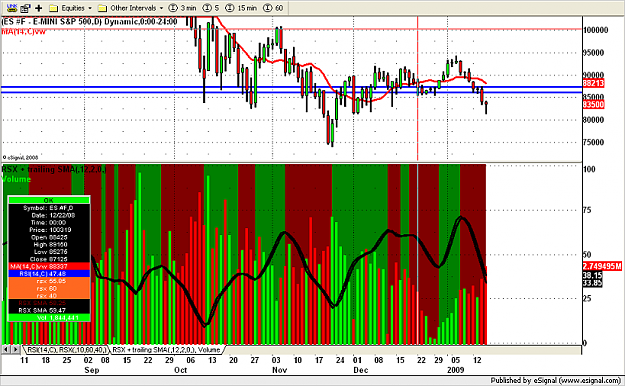Click the green Volume study label
The height and width of the screenshot is (386, 625).
[16, 179]
